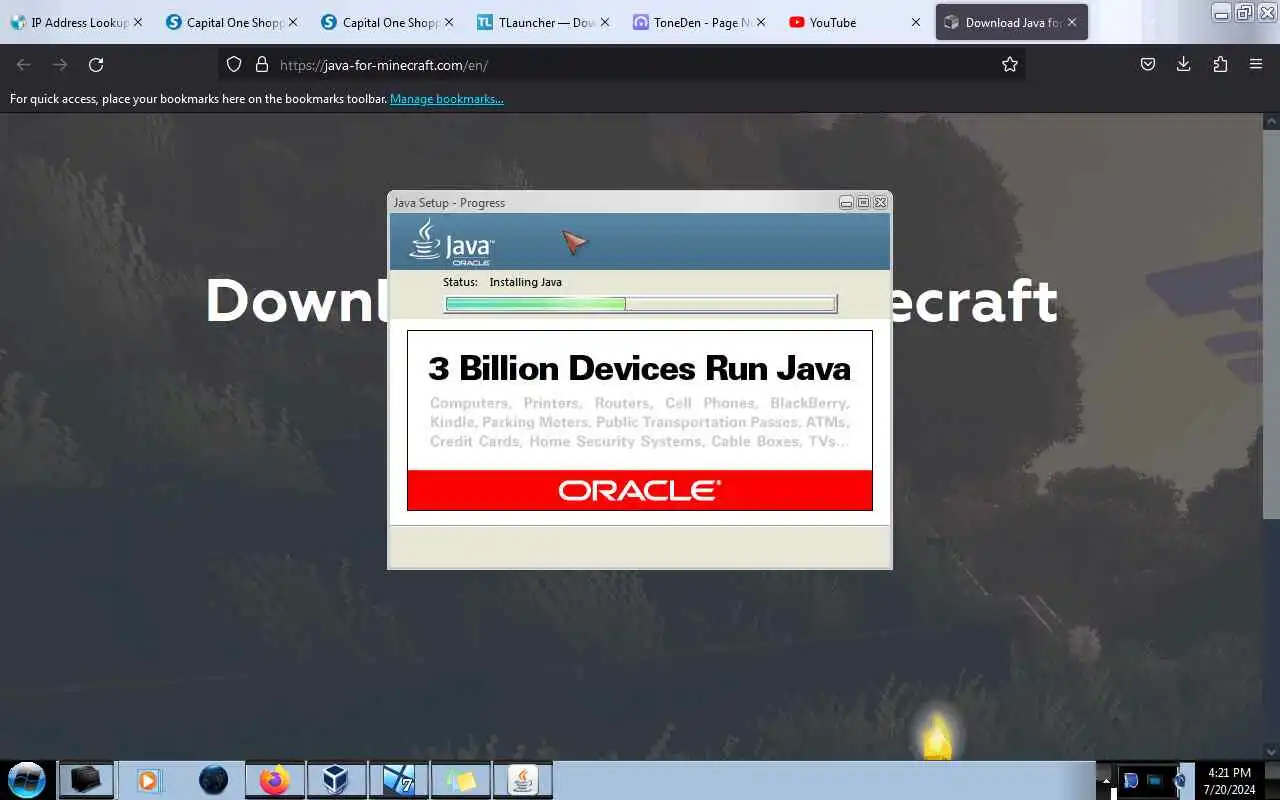1280x800 pixels.
Task: Click the Installing Java status text
Action: [525, 282]
